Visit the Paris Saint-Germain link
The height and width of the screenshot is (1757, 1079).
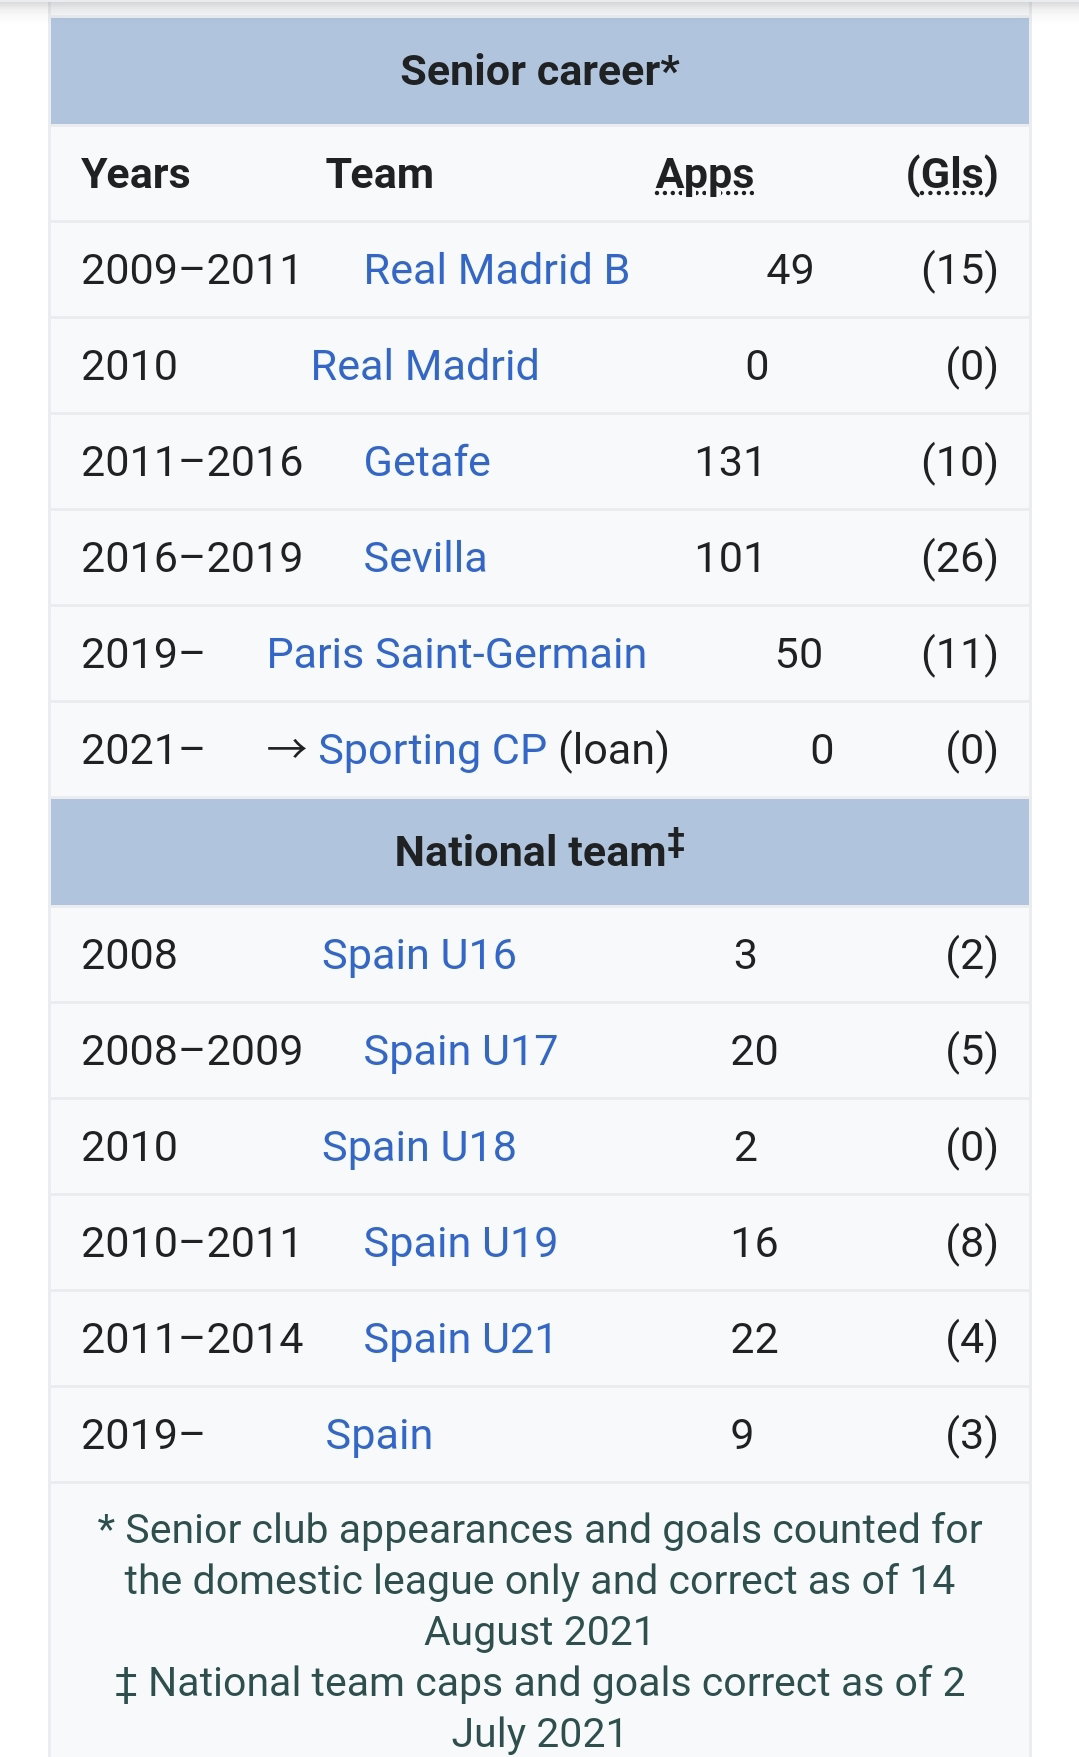[456, 654]
